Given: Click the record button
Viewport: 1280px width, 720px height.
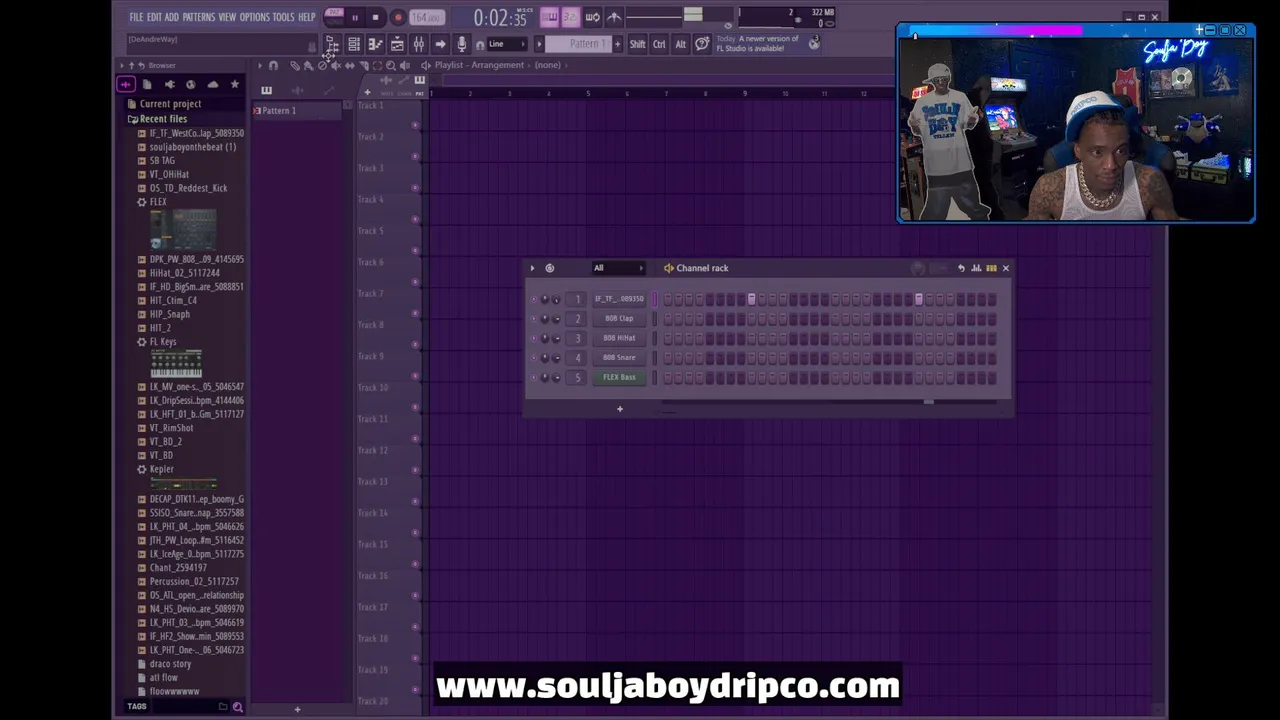Looking at the screenshot, I should pyautogui.click(x=397, y=17).
